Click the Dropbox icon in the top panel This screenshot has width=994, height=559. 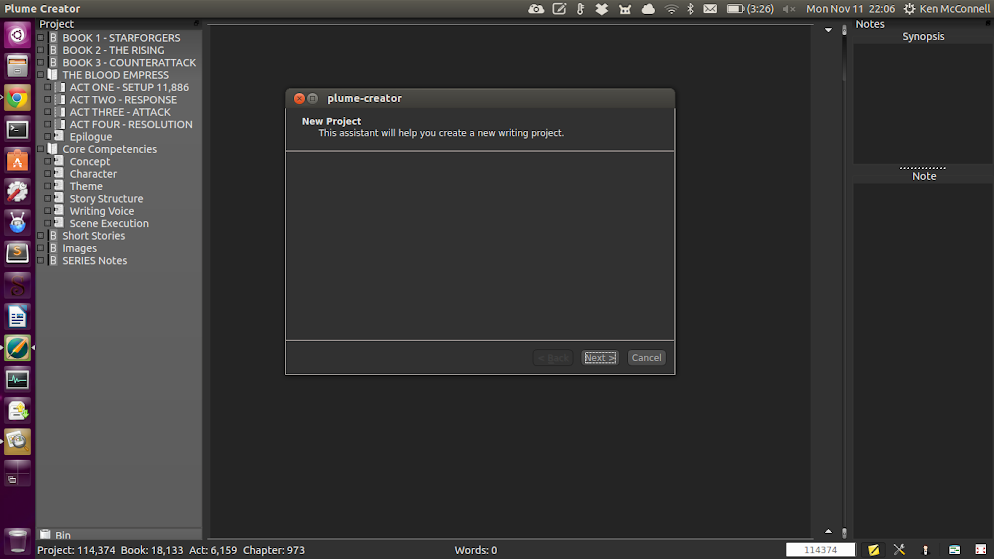tap(602, 9)
